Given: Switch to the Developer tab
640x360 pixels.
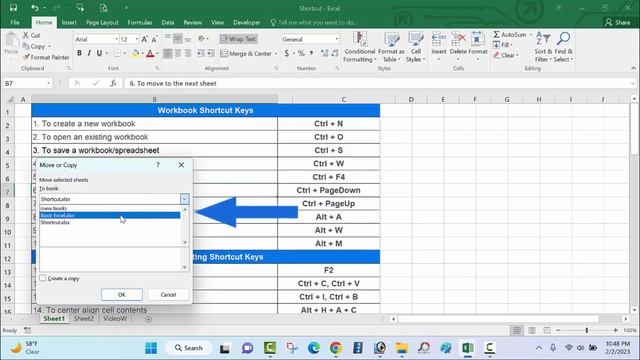Looking at the screenshot, I should pyautogui.click(x=247, y=22).
